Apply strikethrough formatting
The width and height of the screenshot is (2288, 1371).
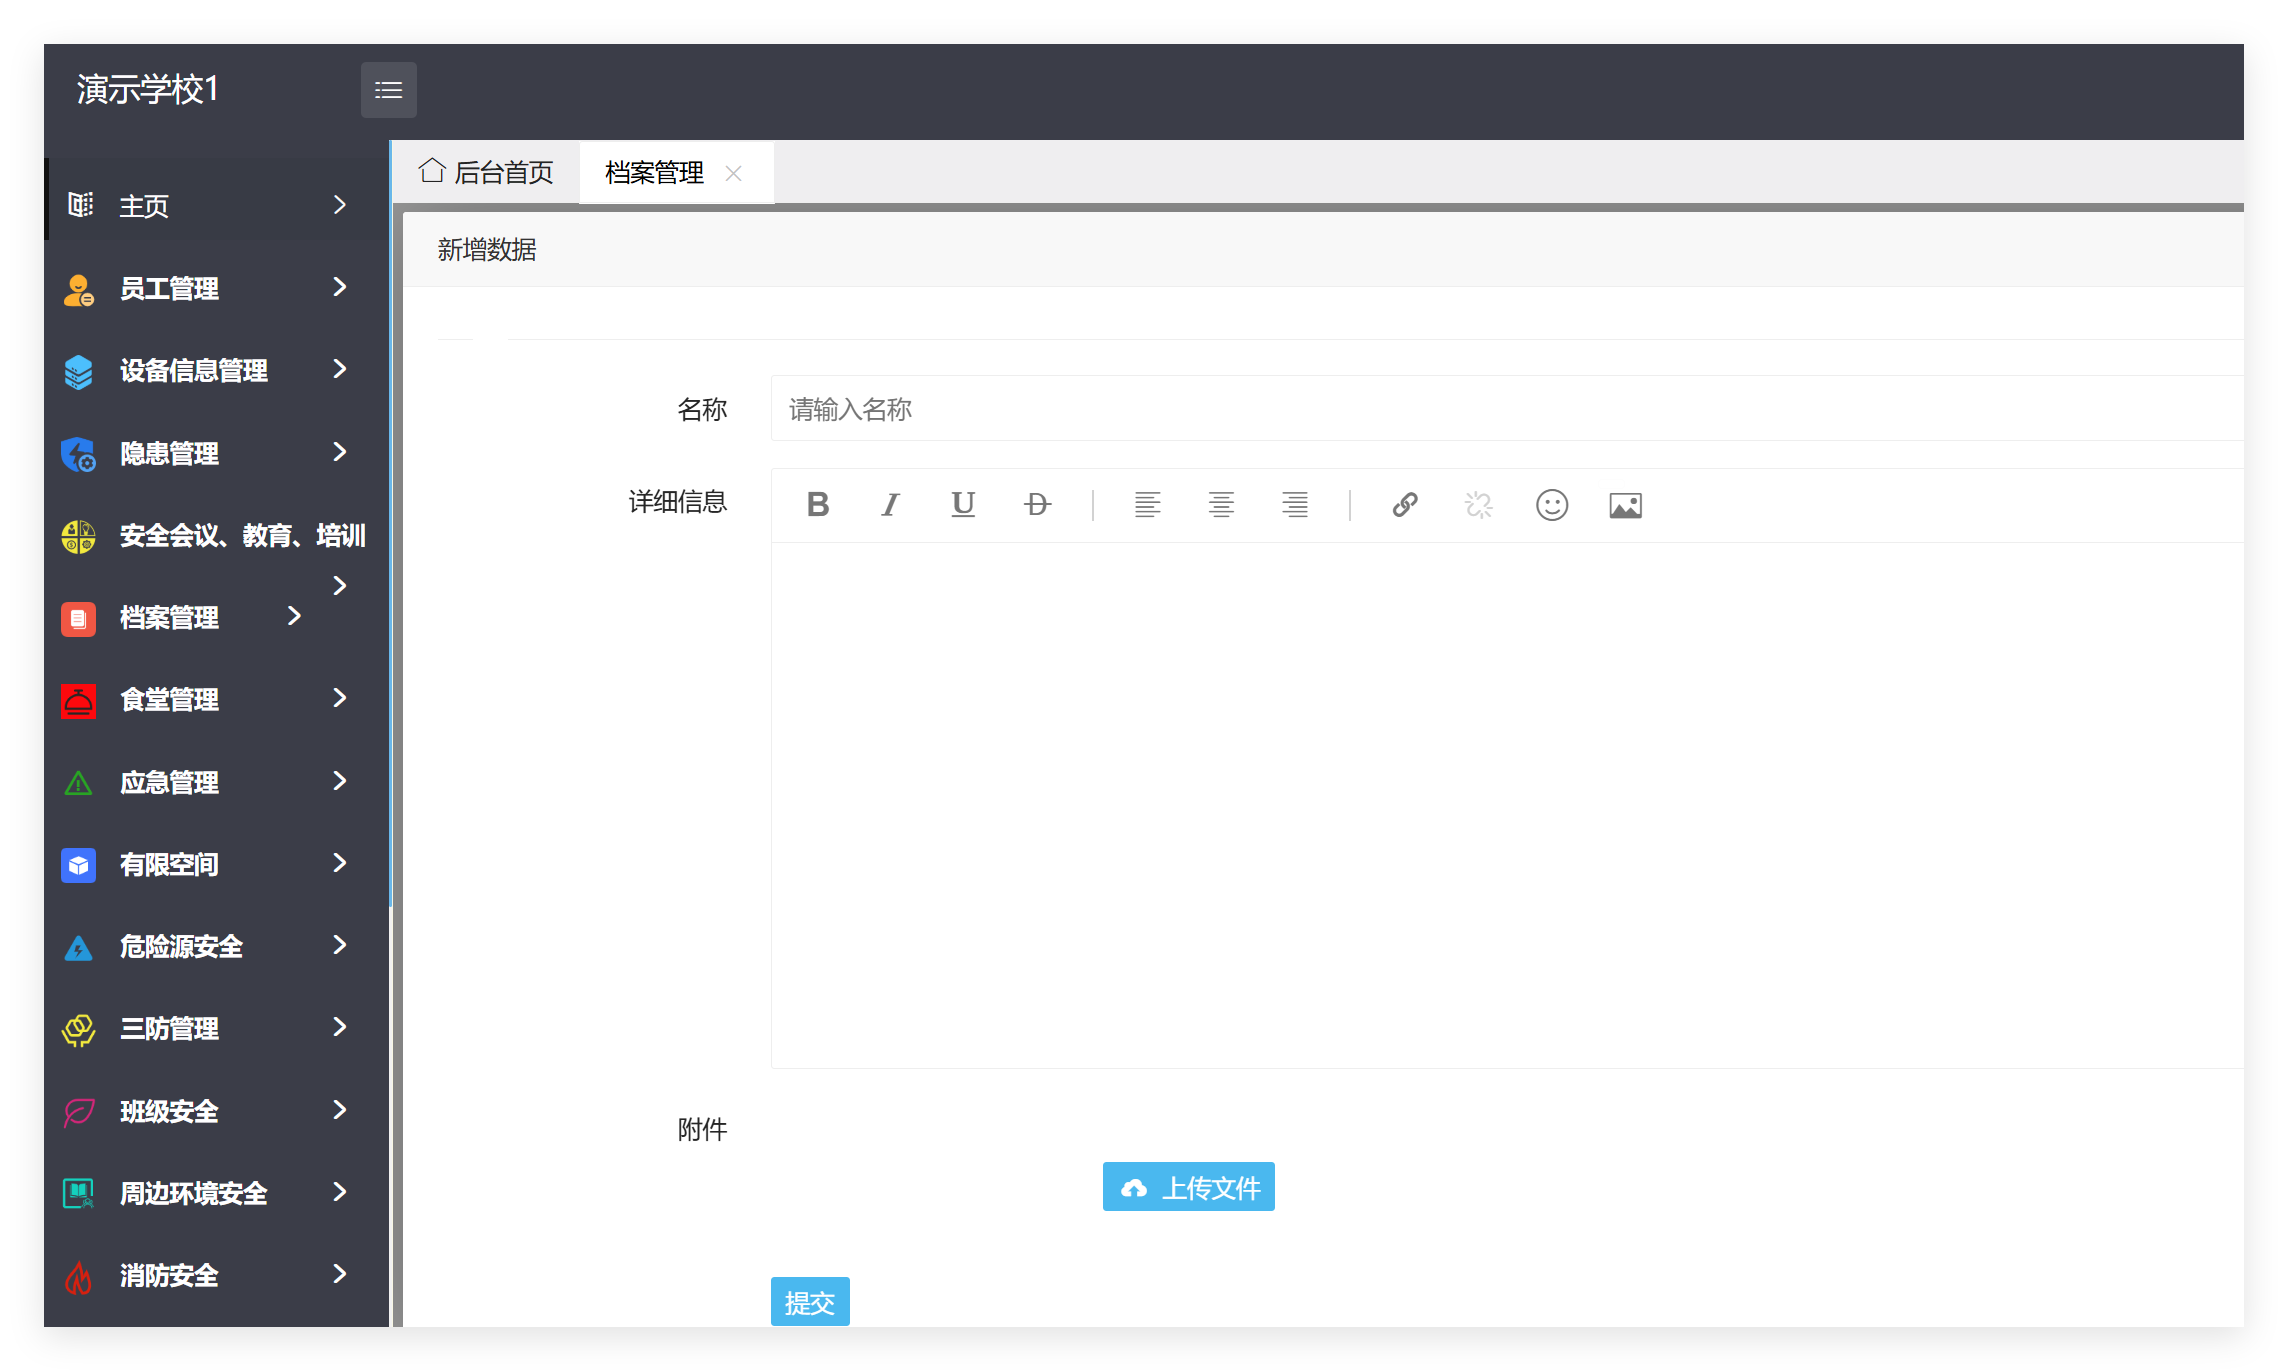[x=1037, y=505]
